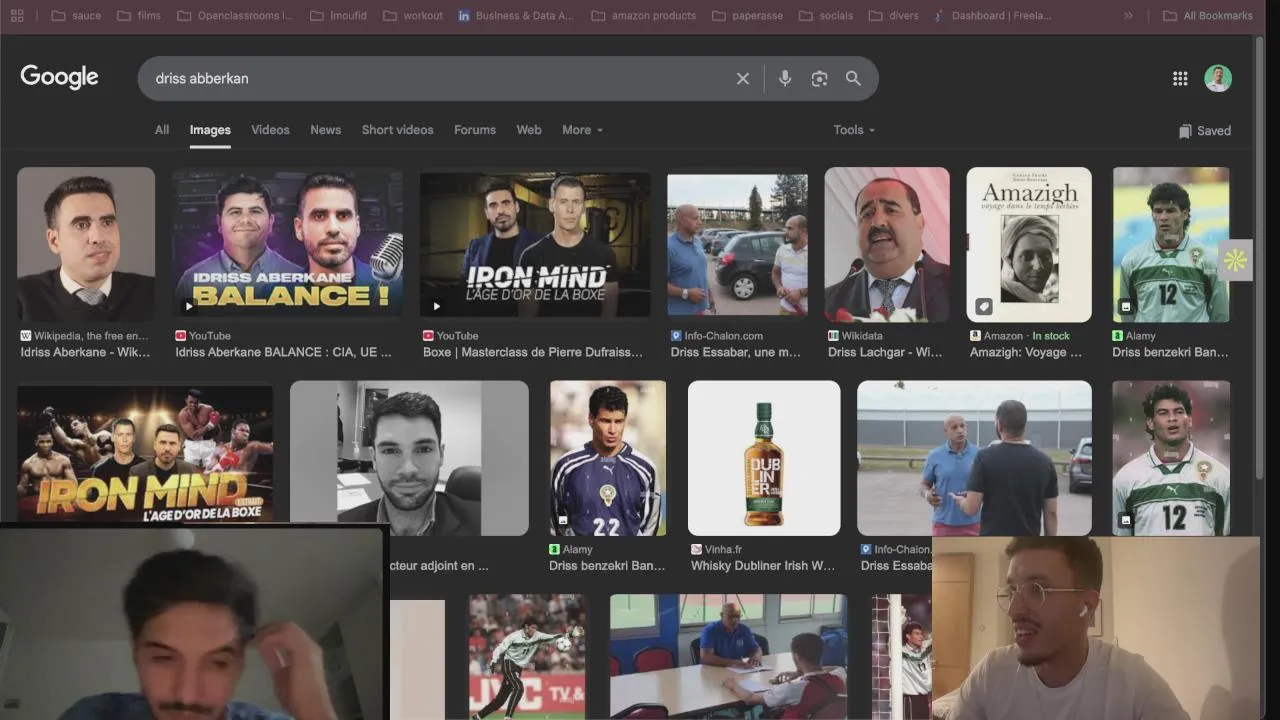Open Idriss Aberkane BALANCE : CIA, UE link
Image resolution: width=1280 pixels, height=720 pixels.
[x=284, y=352]
